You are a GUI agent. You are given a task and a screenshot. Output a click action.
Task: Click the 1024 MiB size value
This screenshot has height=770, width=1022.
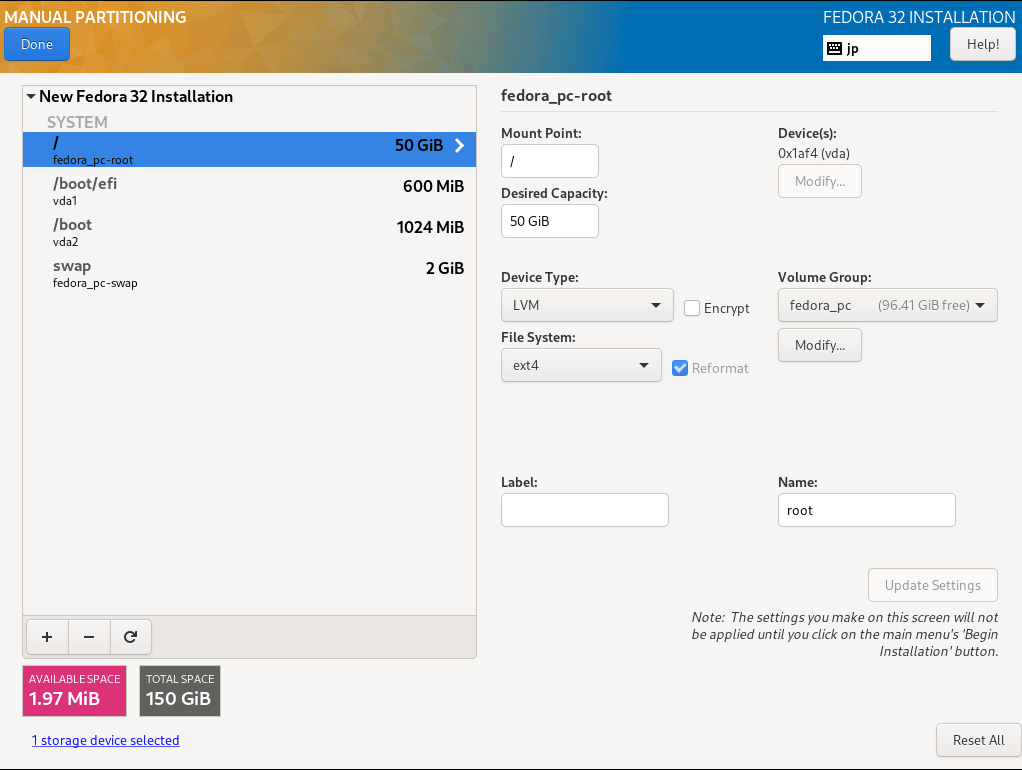point(430,228)
